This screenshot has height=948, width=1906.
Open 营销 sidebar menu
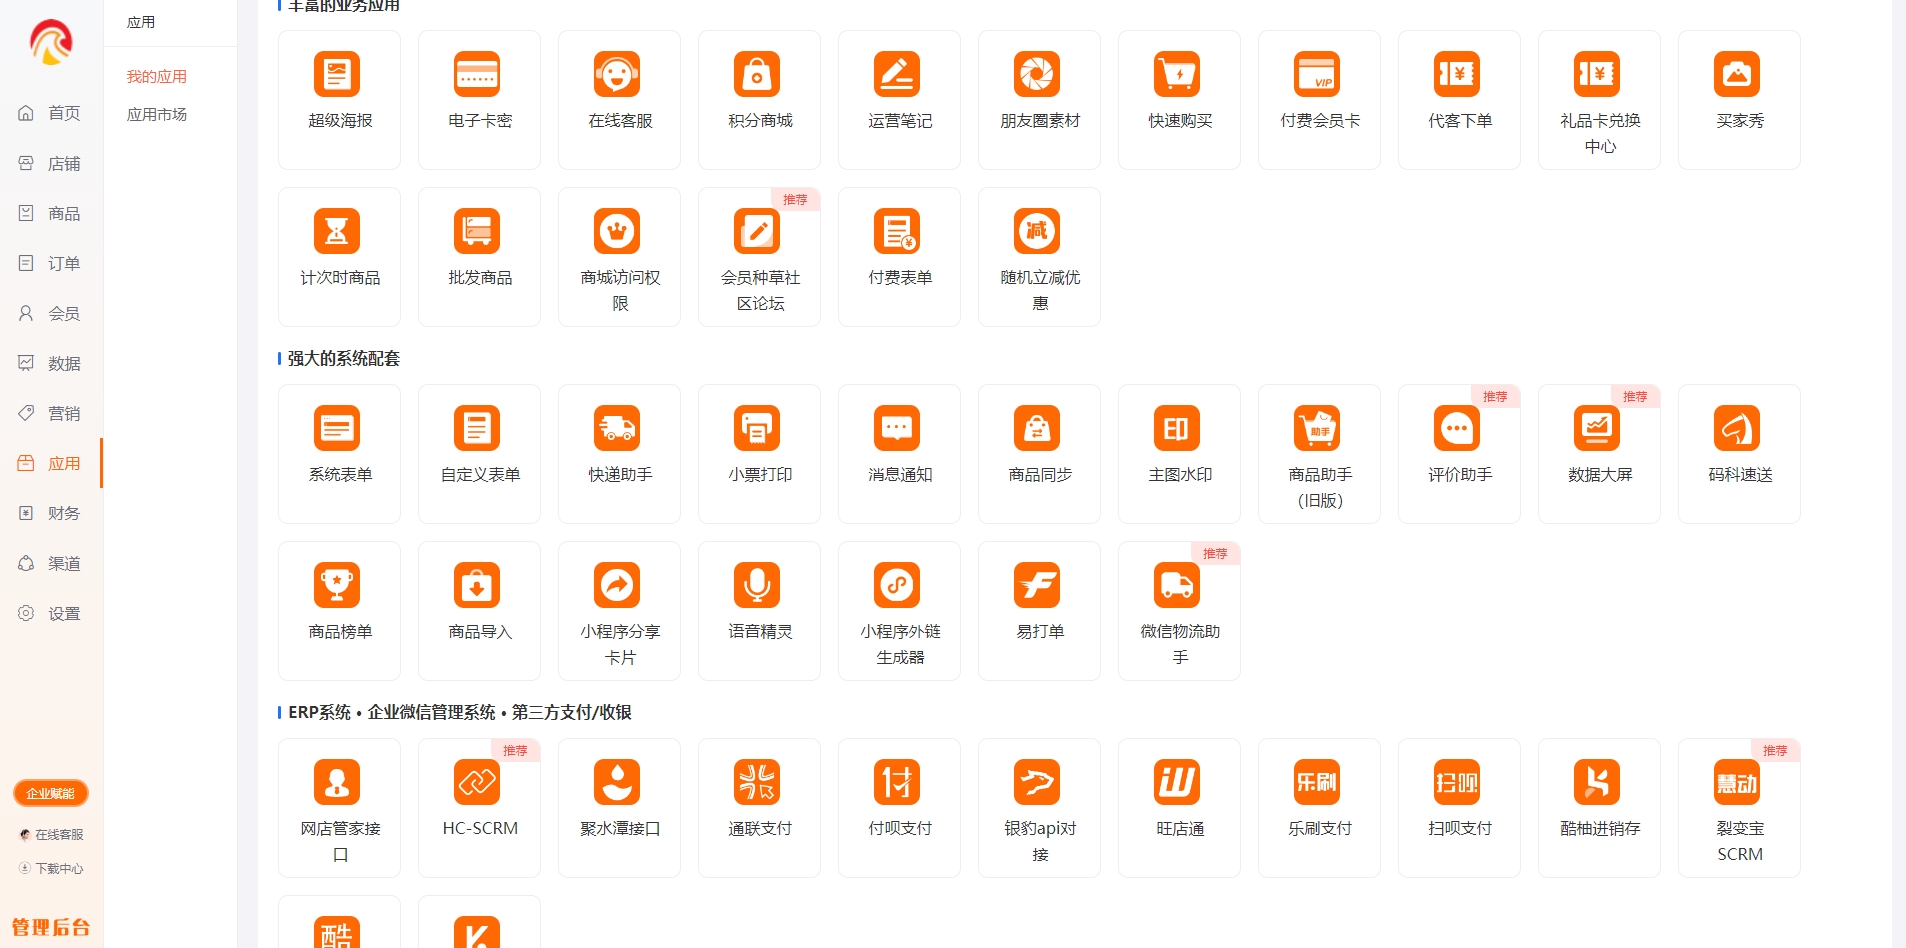coord(51,413)
